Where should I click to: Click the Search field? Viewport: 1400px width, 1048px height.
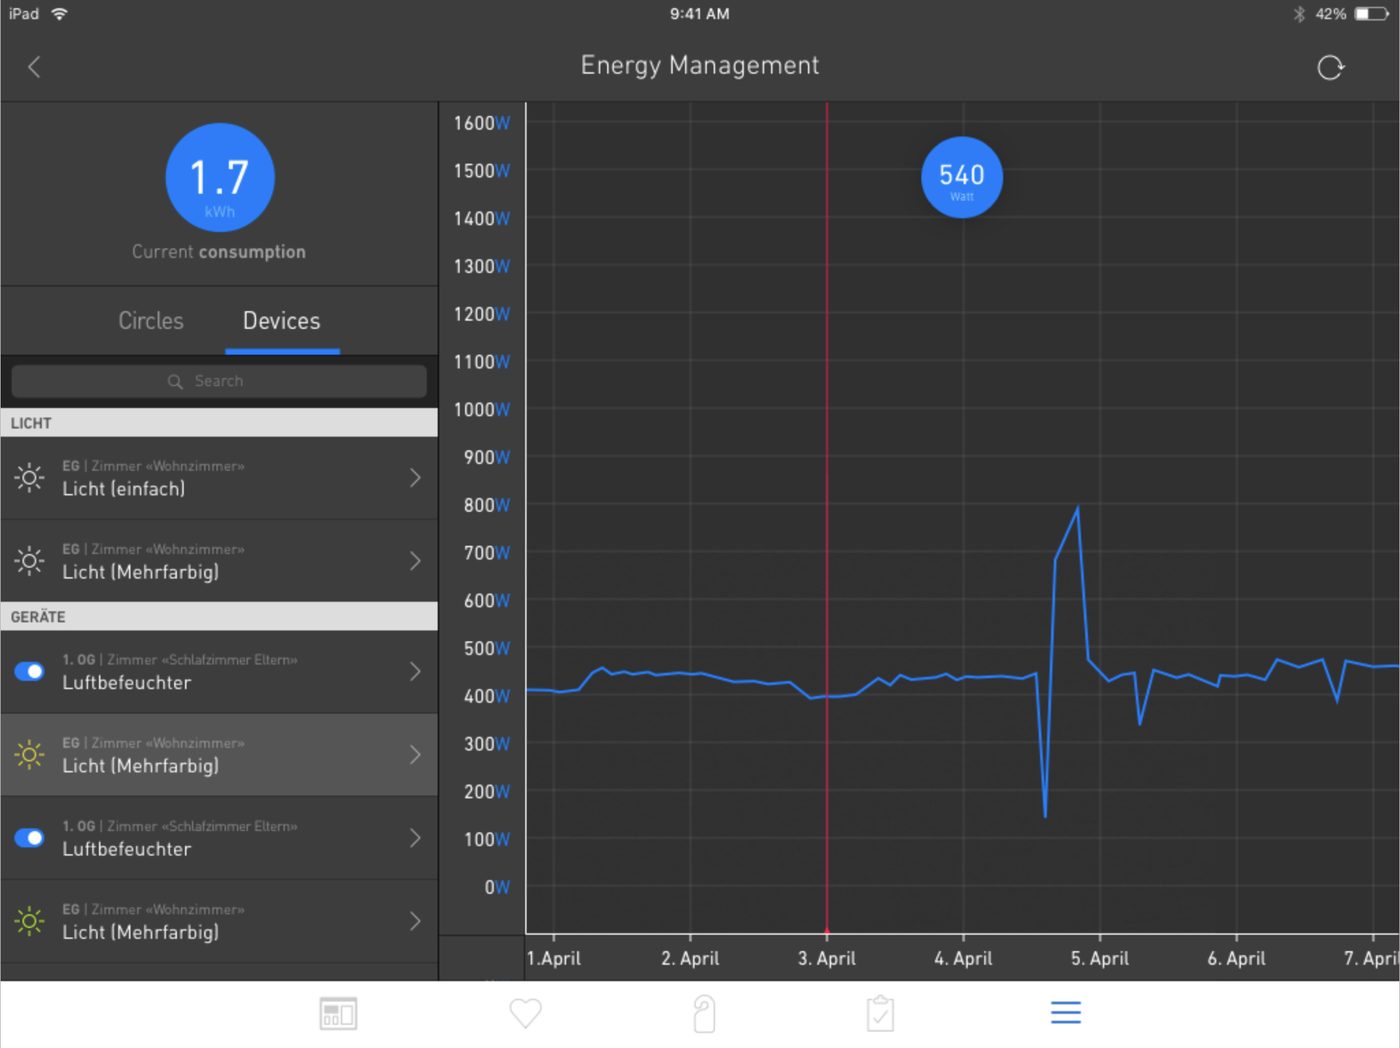[219, 381]
